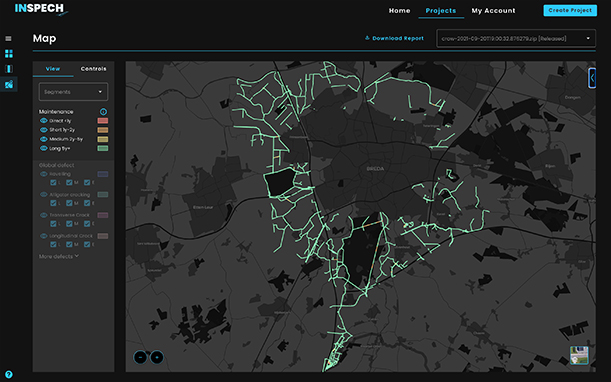The image size is (611, 382).
Task: Expand More defects section
Action: tap(59, 256)
